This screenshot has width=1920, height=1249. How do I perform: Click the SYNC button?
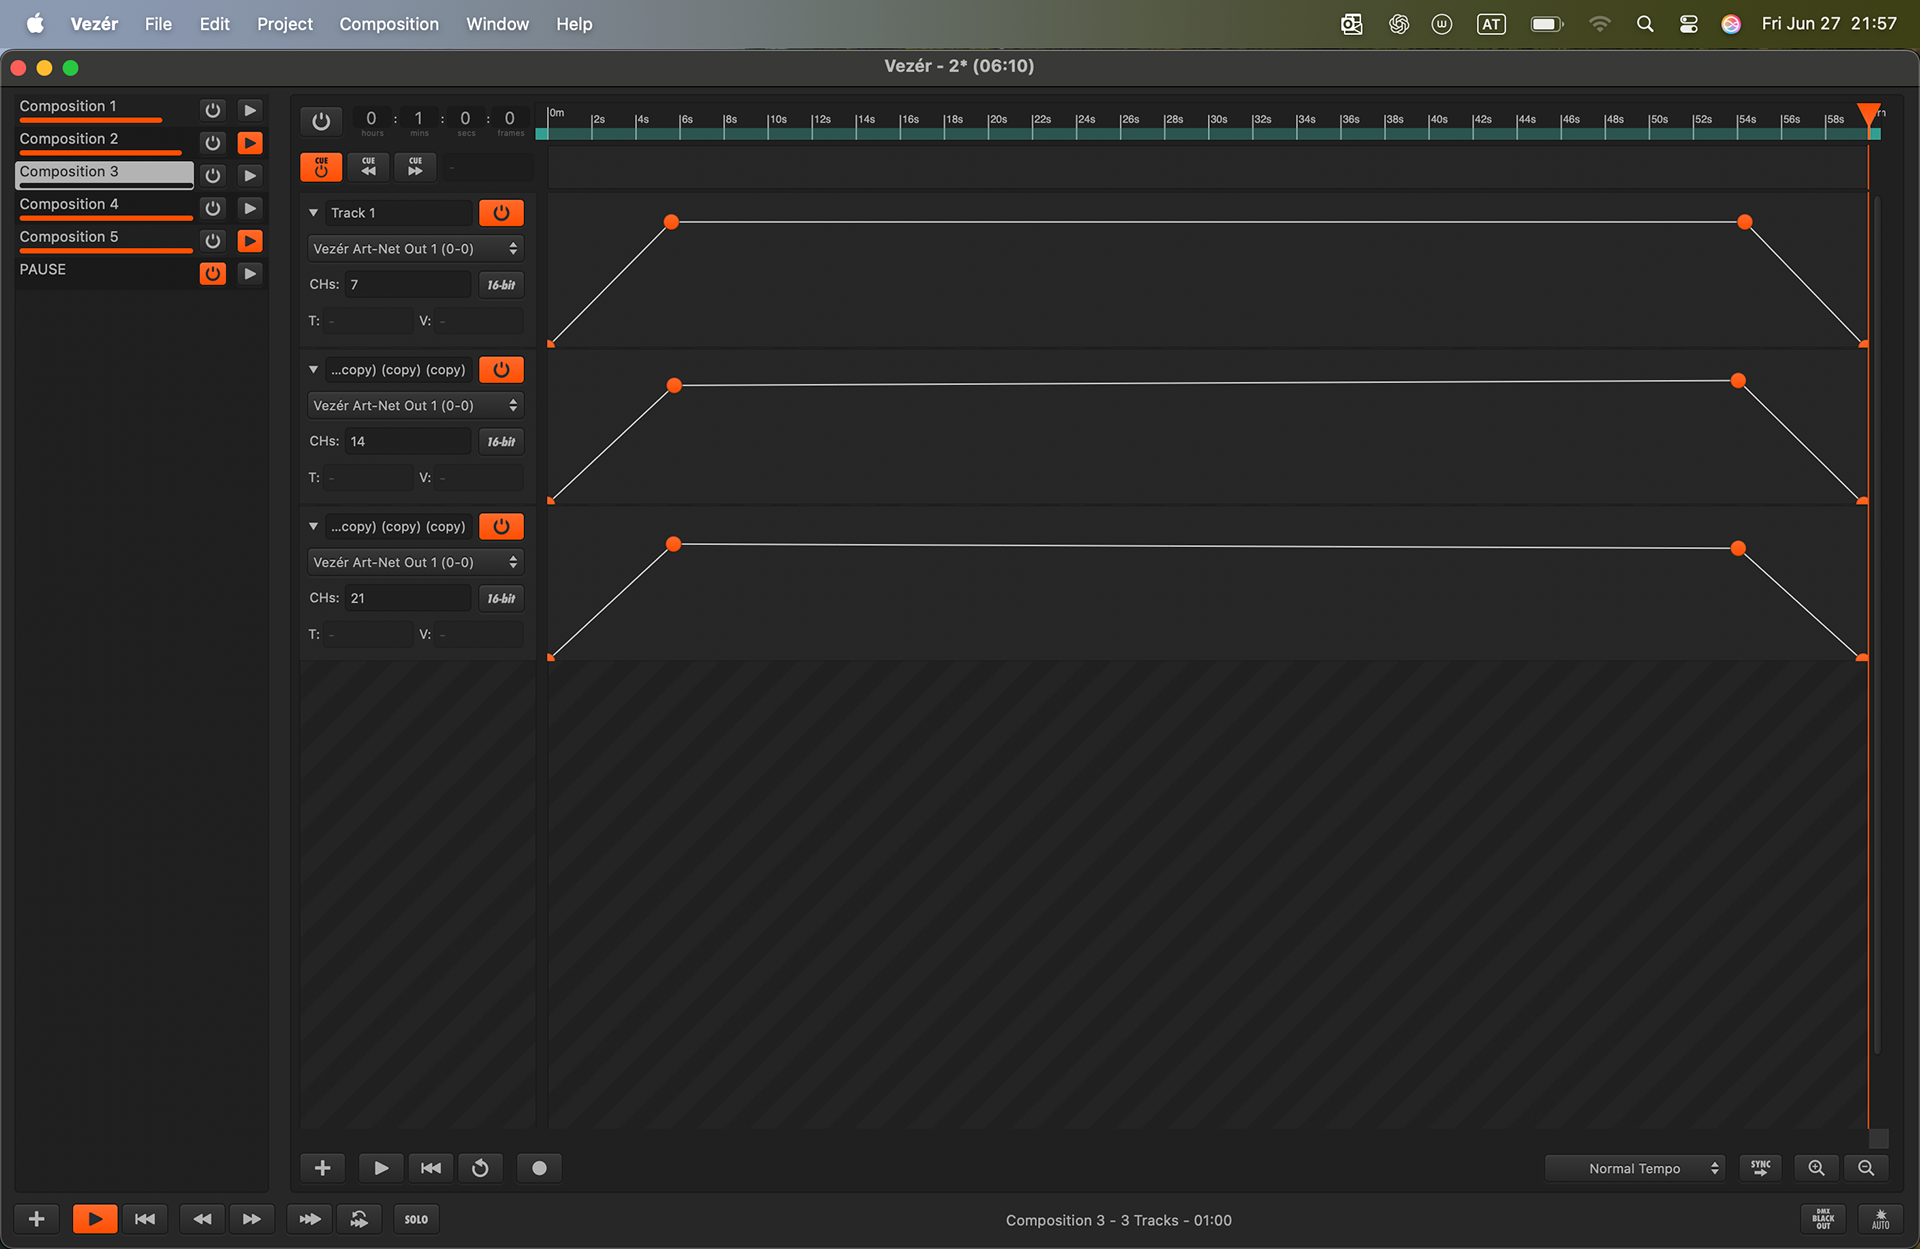click(1760, 1168)
